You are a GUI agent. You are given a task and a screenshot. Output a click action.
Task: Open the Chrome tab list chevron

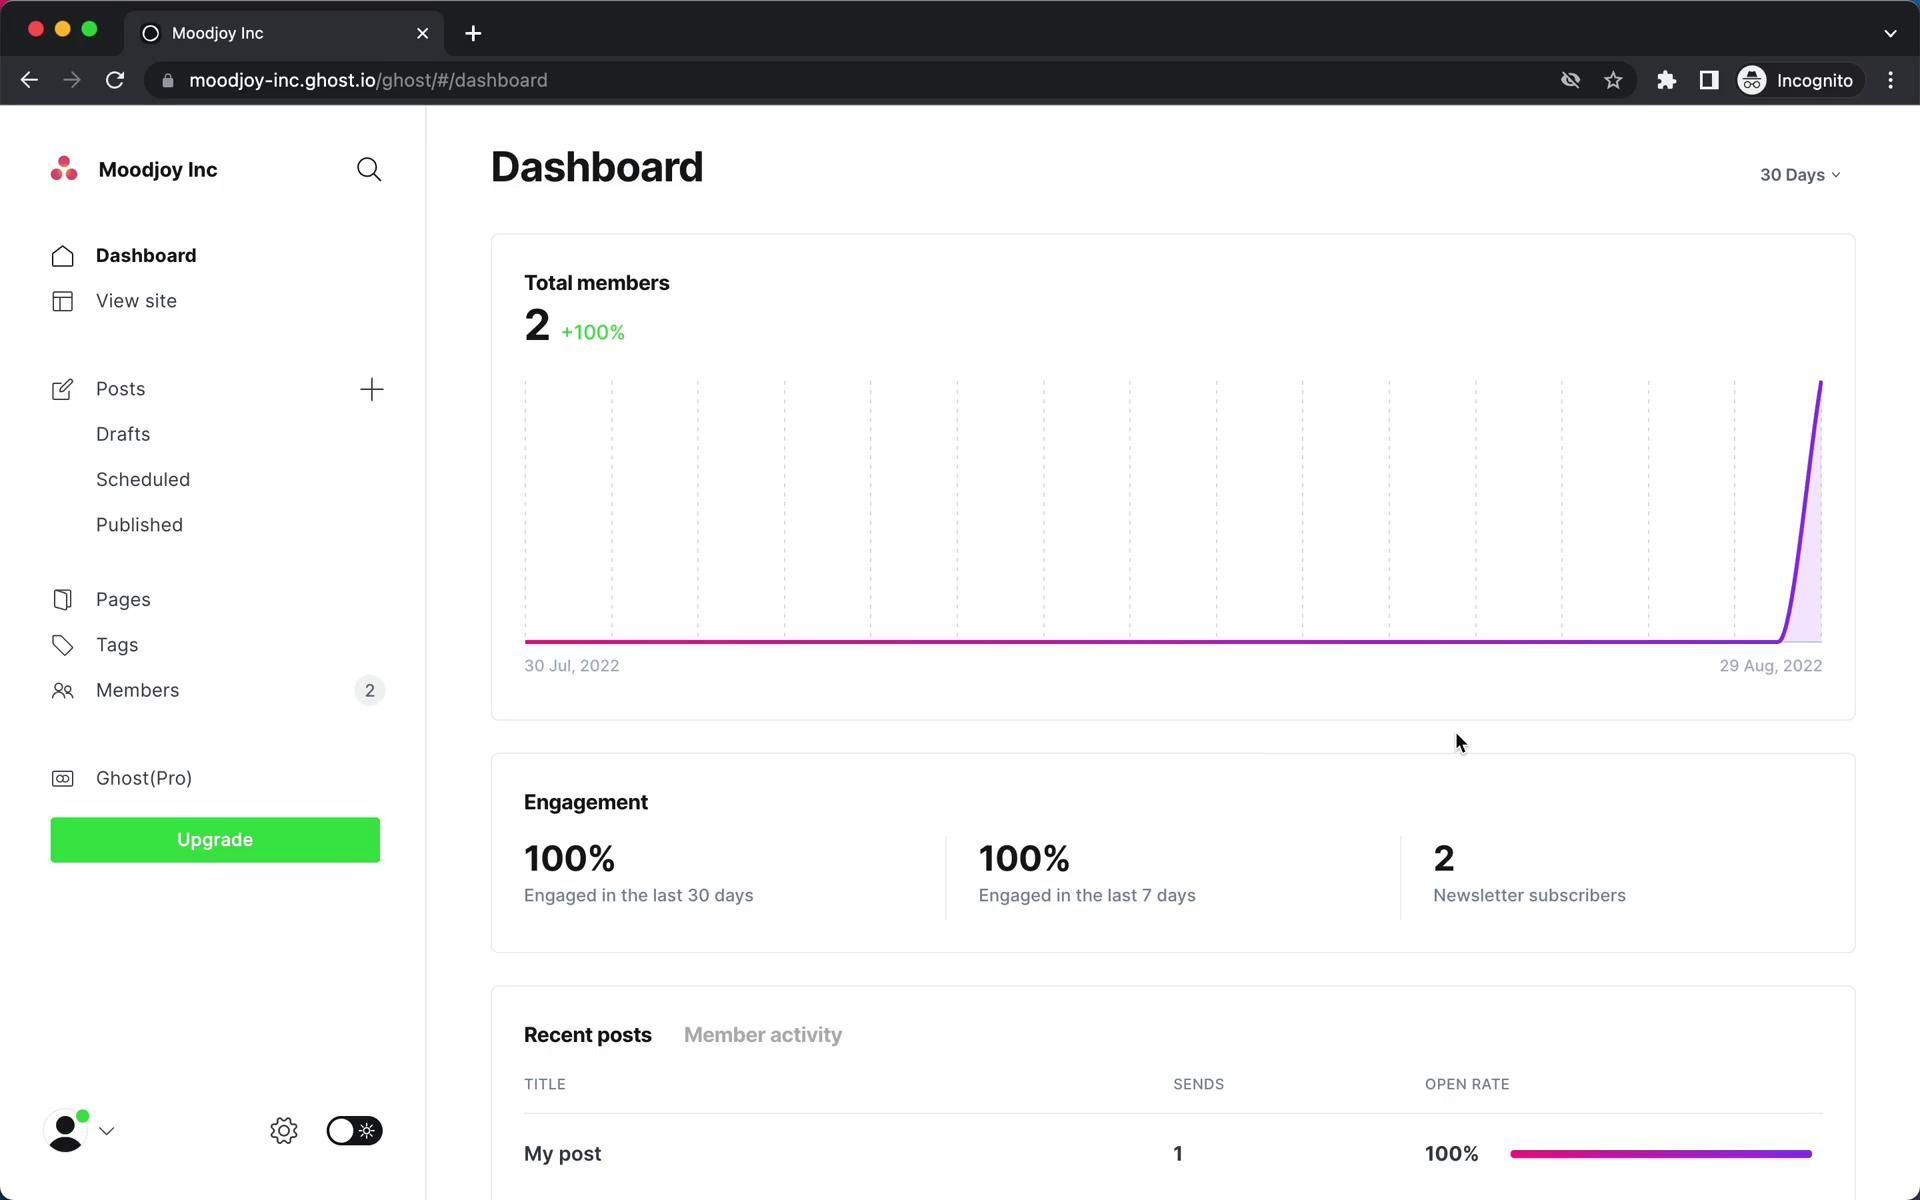coord(1889,33)
